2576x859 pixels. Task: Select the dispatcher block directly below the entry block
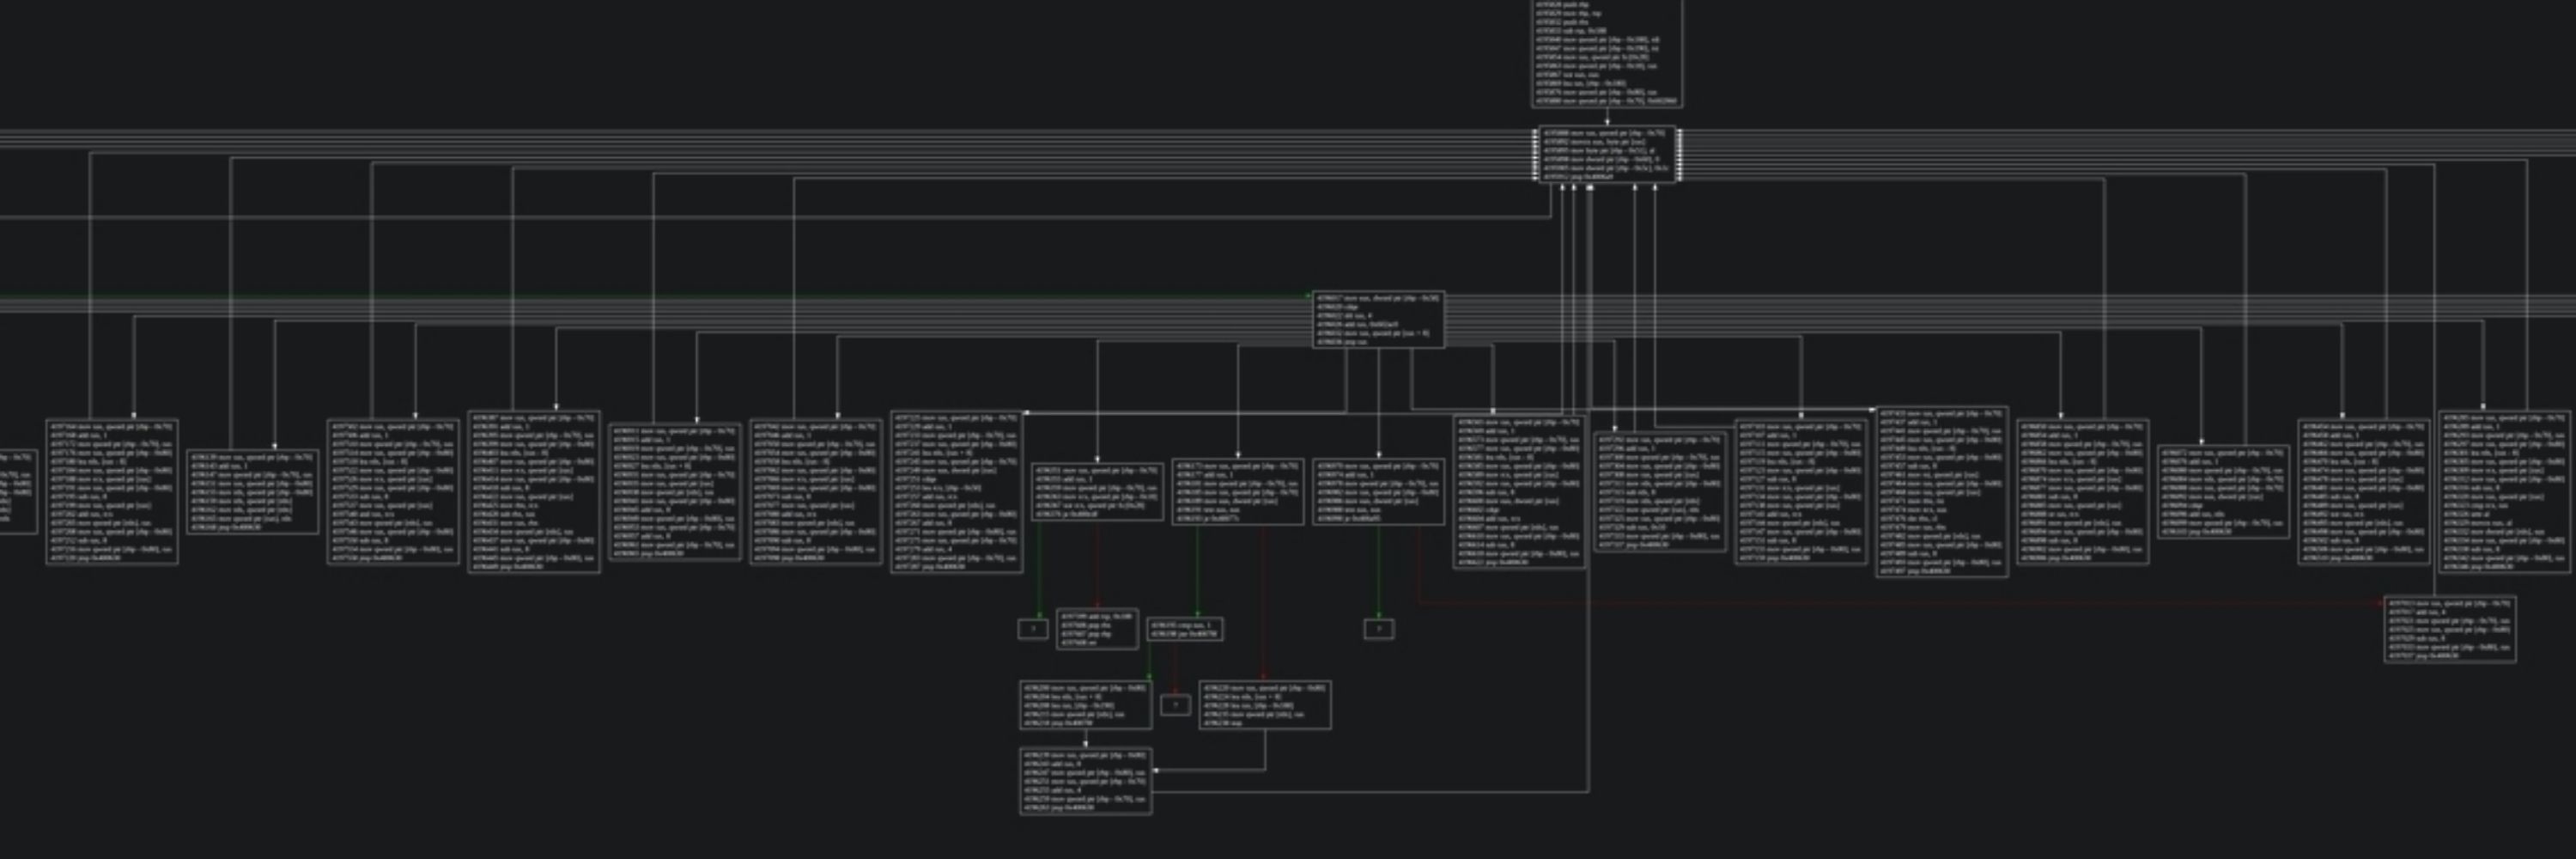(1607, 154)
